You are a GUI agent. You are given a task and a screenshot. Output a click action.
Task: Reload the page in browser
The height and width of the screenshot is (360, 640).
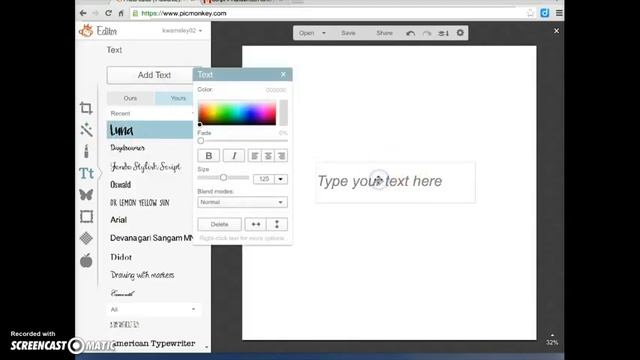[108, 13]
